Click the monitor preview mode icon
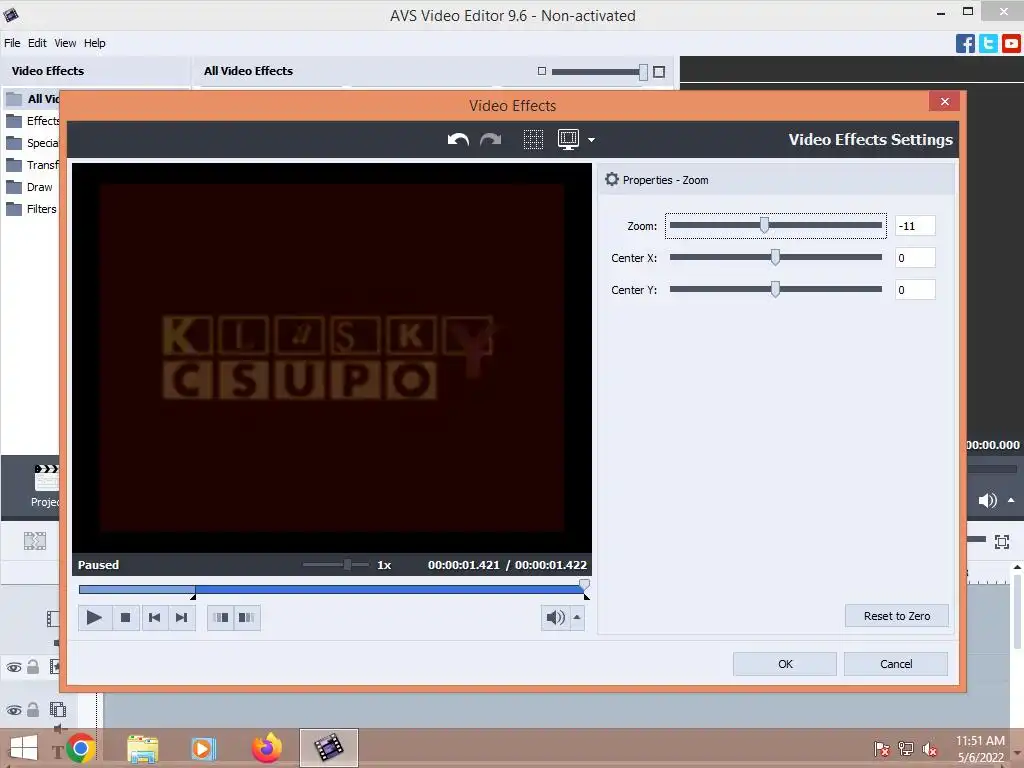Viewport: 1024px width, 768px height. [568, 139]
